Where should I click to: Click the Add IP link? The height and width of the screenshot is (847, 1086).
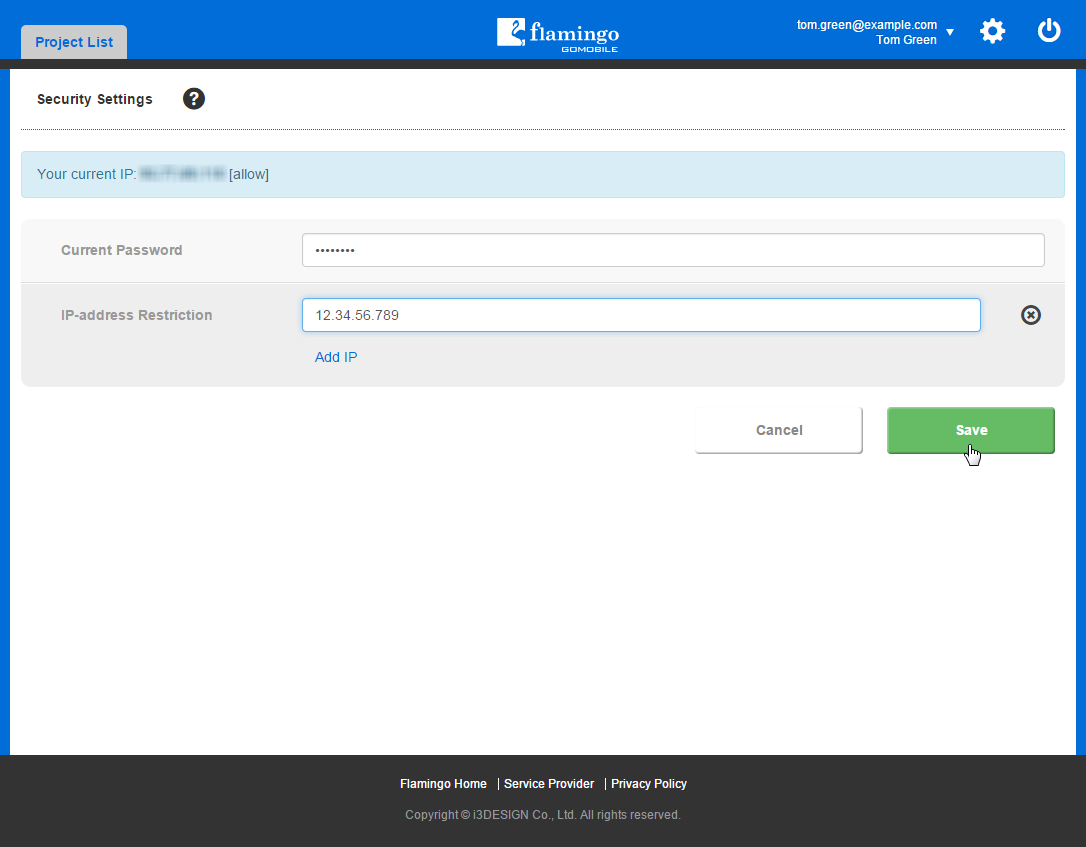pos(336,357)
